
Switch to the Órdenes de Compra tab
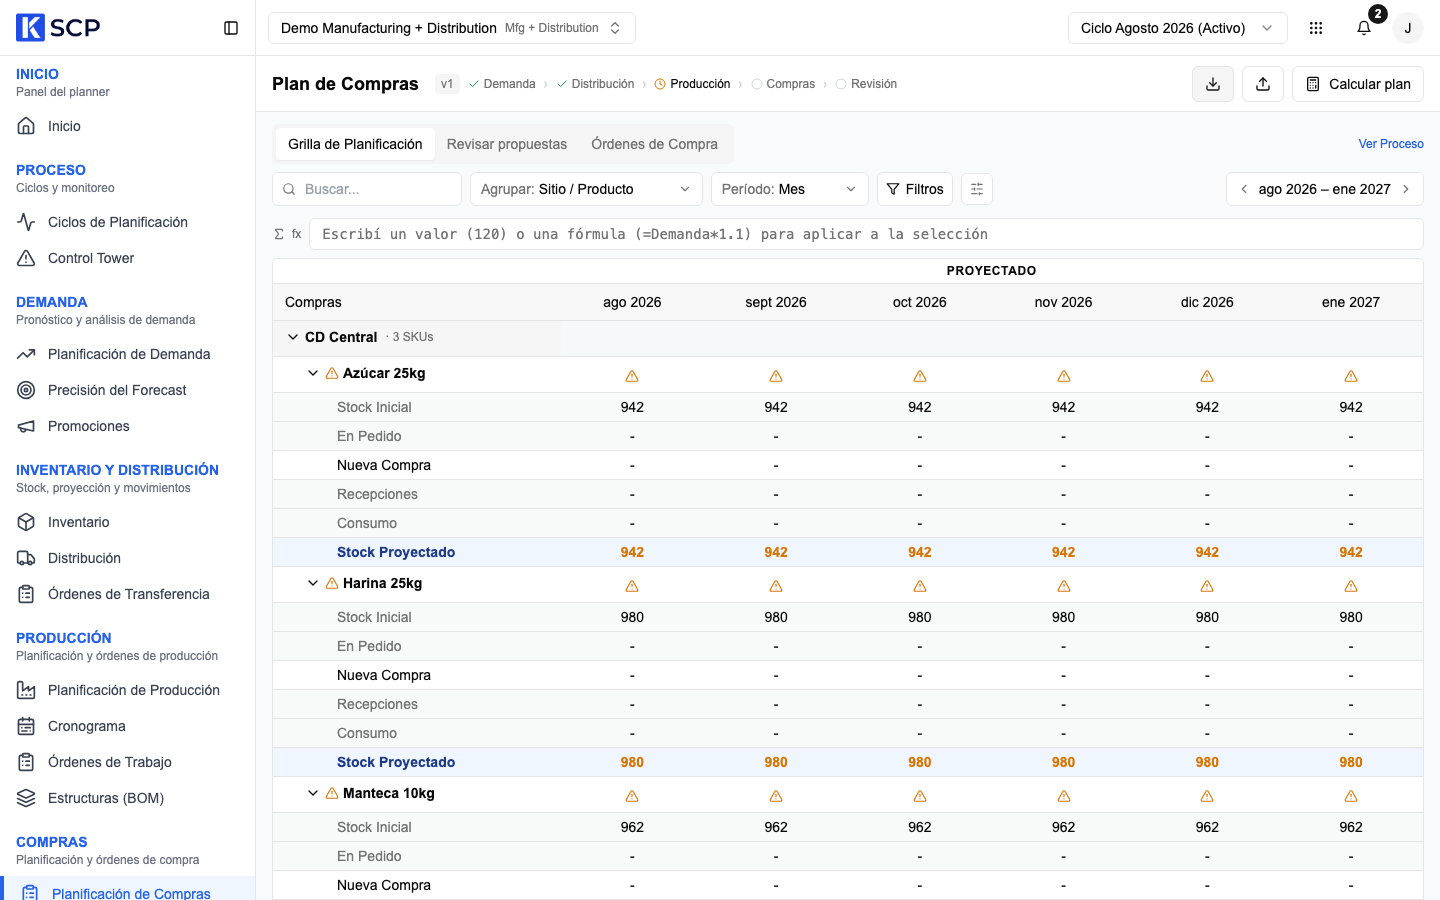pyautogui.click(x=654, y=144)
